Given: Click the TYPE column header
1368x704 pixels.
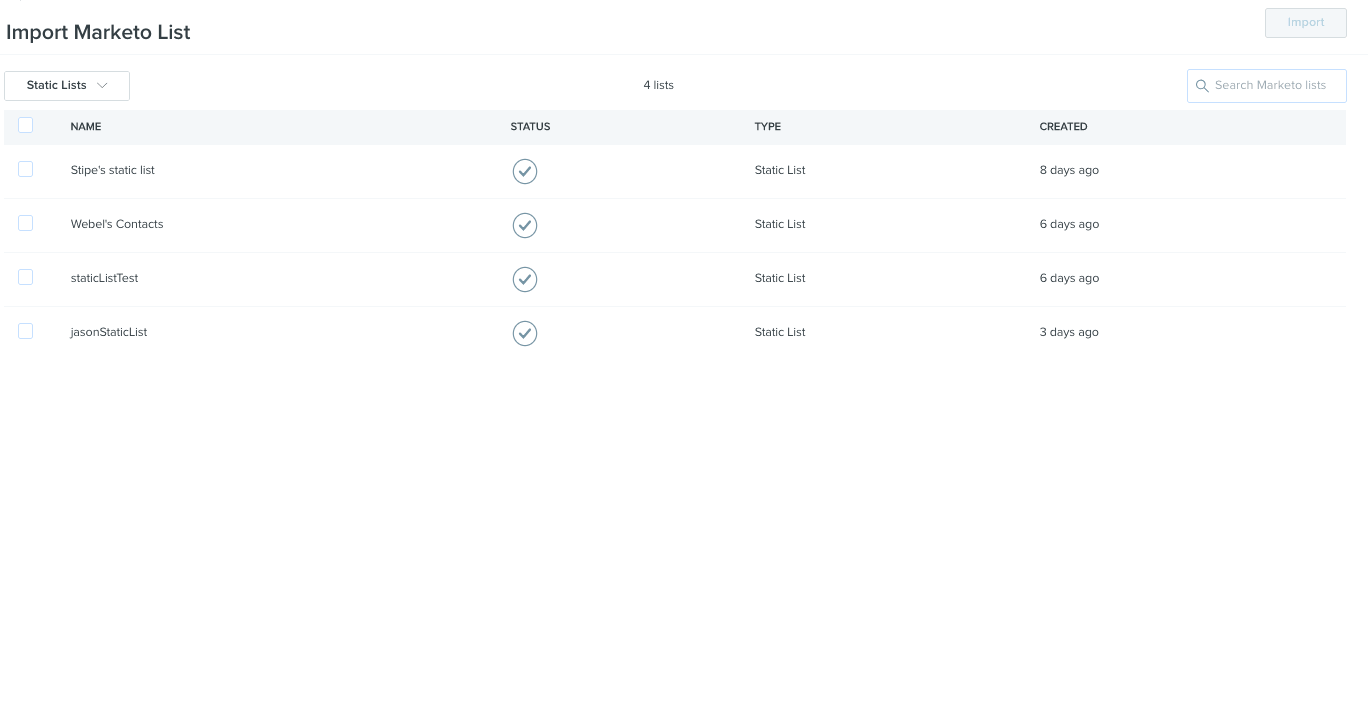Looking at the screenshot, I should 768,127.
